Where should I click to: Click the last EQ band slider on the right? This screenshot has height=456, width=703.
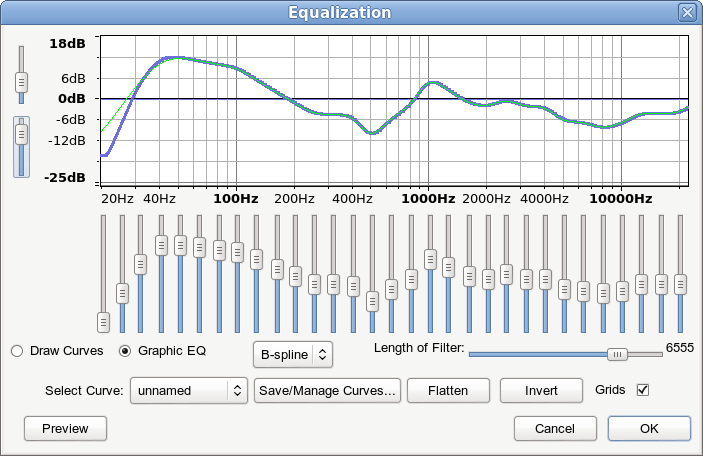(681, 284)
